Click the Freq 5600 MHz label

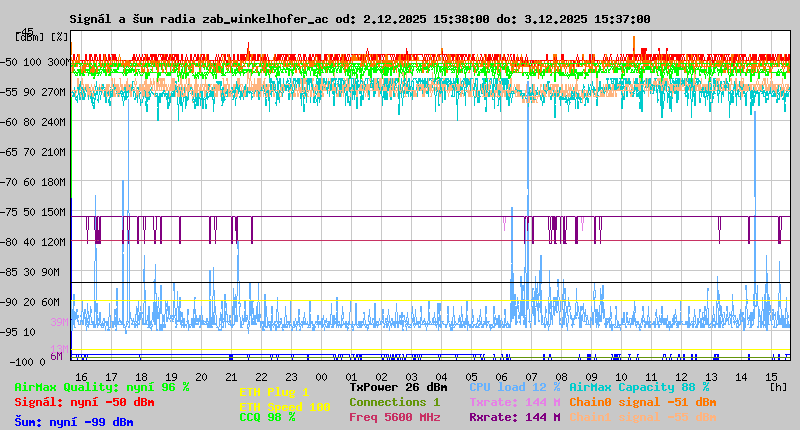tap(394, 418)
